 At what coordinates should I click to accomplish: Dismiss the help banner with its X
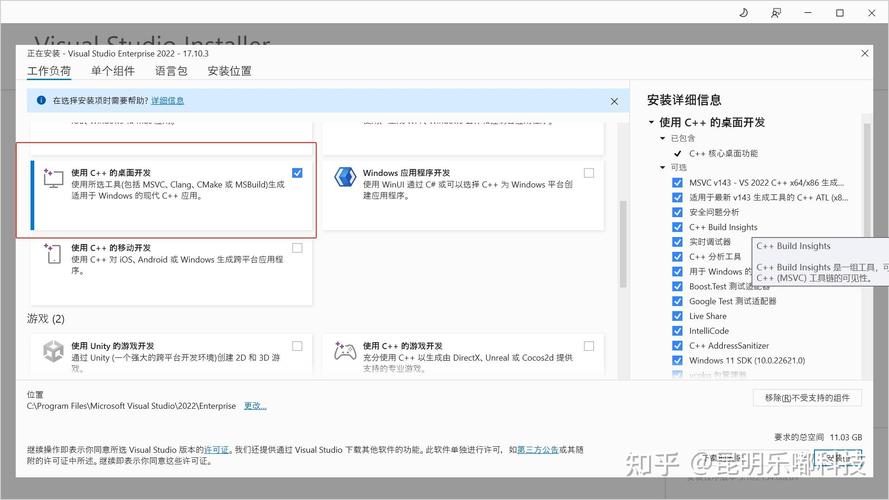point(614,101)
